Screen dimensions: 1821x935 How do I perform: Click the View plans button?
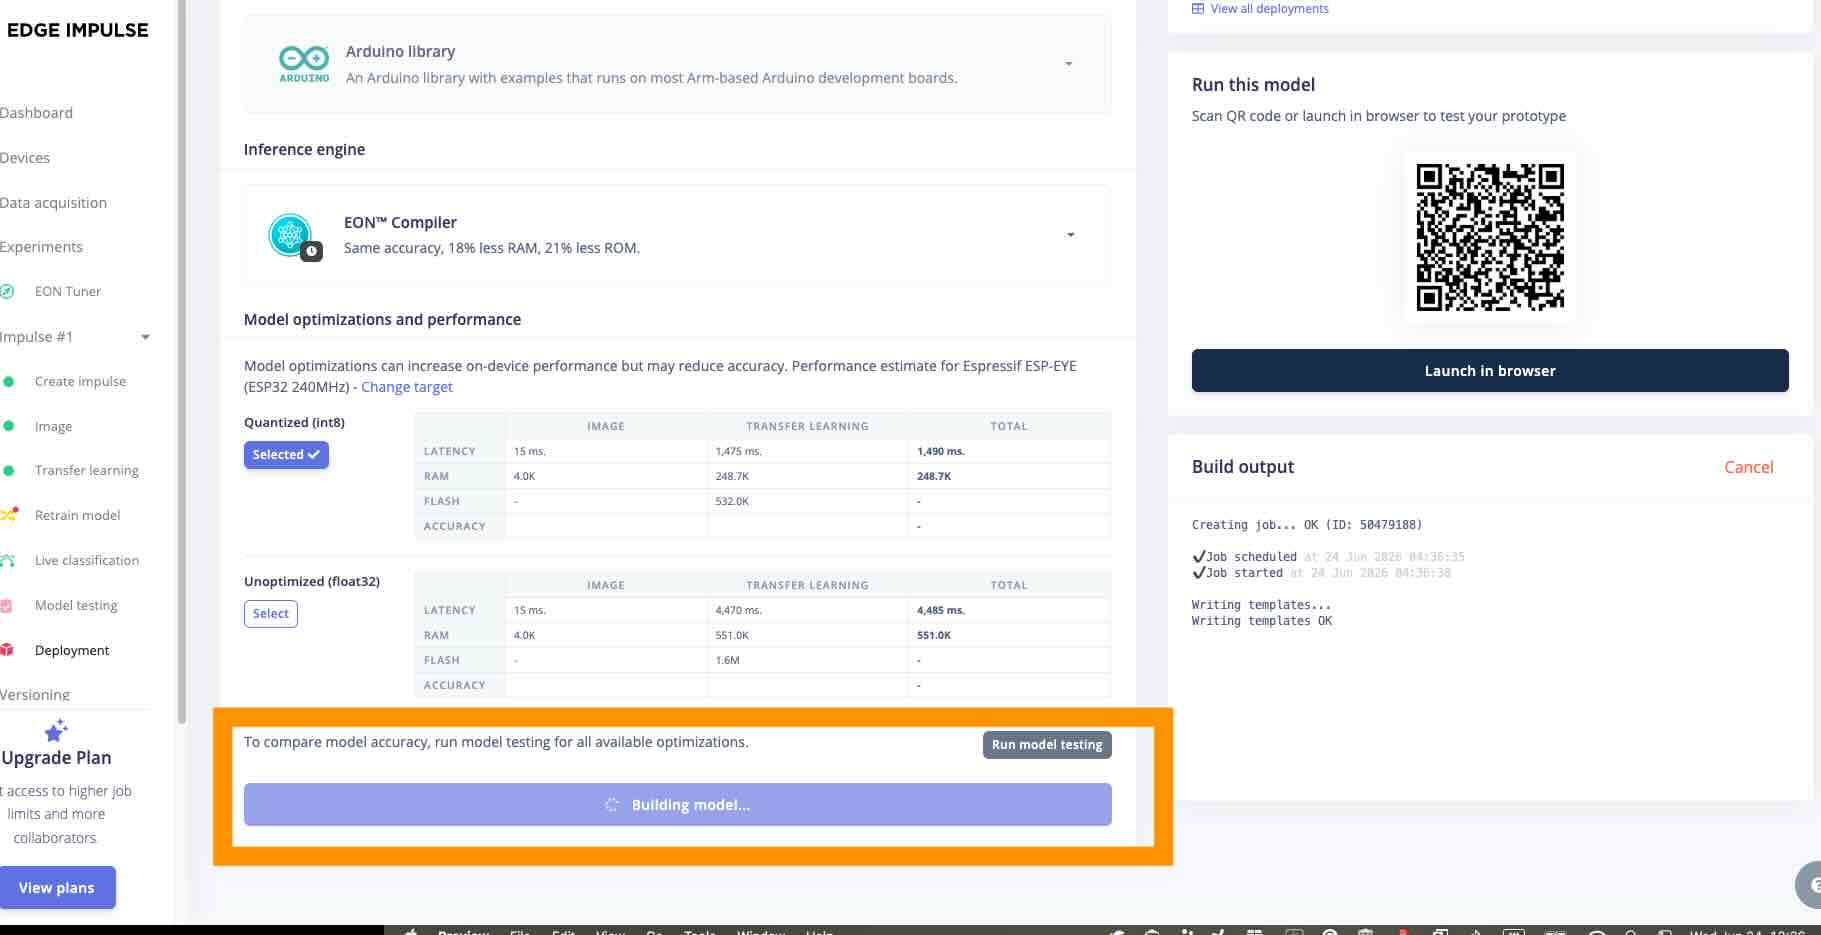[x=57, y=888]
